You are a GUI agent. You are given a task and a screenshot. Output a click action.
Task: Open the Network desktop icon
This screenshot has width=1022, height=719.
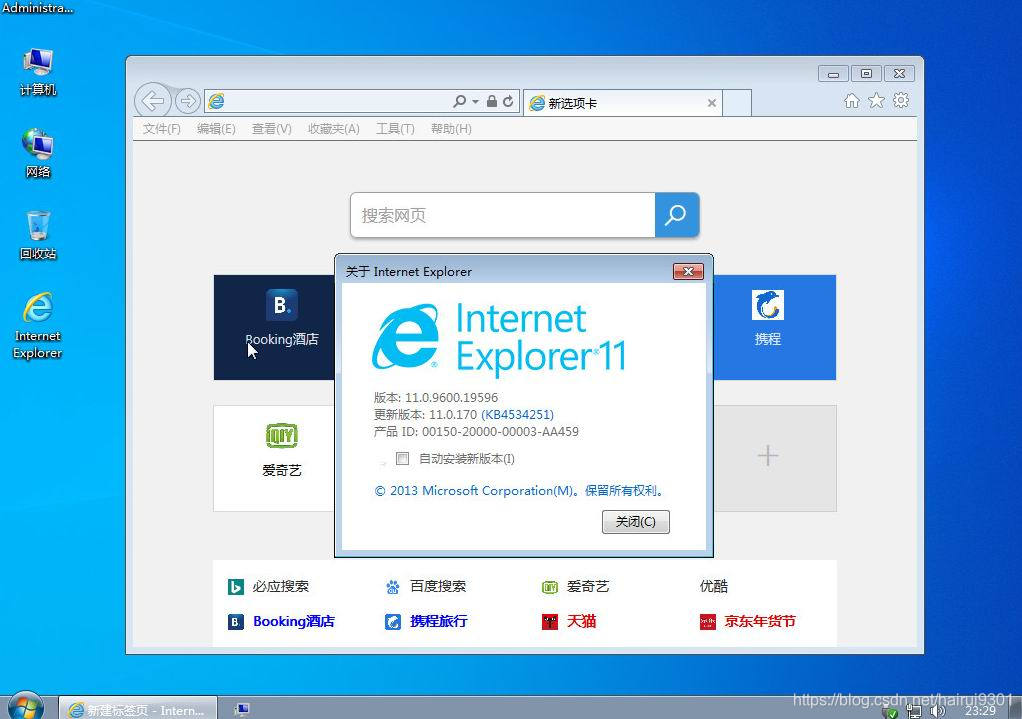[x=38, y=154]
